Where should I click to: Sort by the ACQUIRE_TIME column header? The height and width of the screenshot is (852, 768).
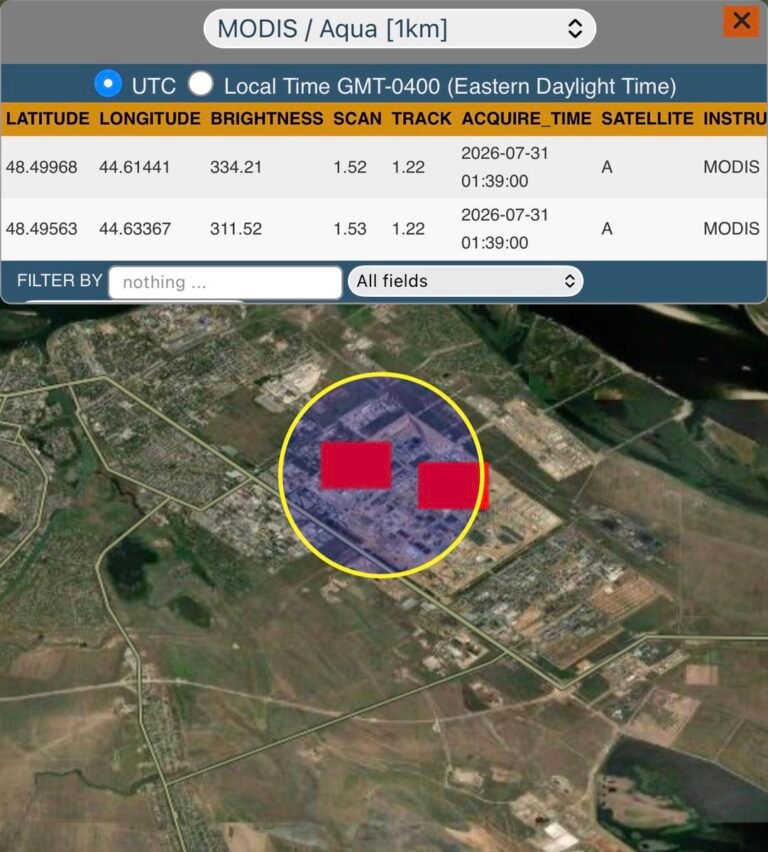click(527, 118)
